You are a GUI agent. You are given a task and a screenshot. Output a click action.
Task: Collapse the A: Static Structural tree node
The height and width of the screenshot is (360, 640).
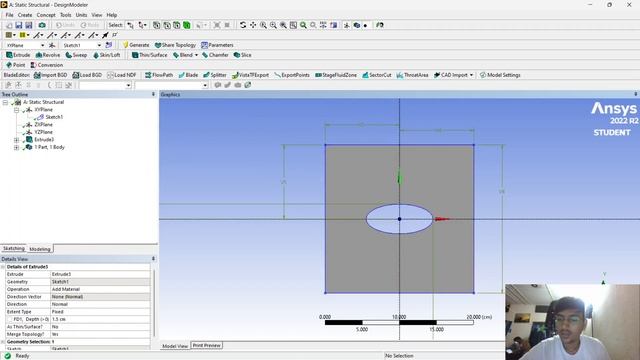point(5,102)
